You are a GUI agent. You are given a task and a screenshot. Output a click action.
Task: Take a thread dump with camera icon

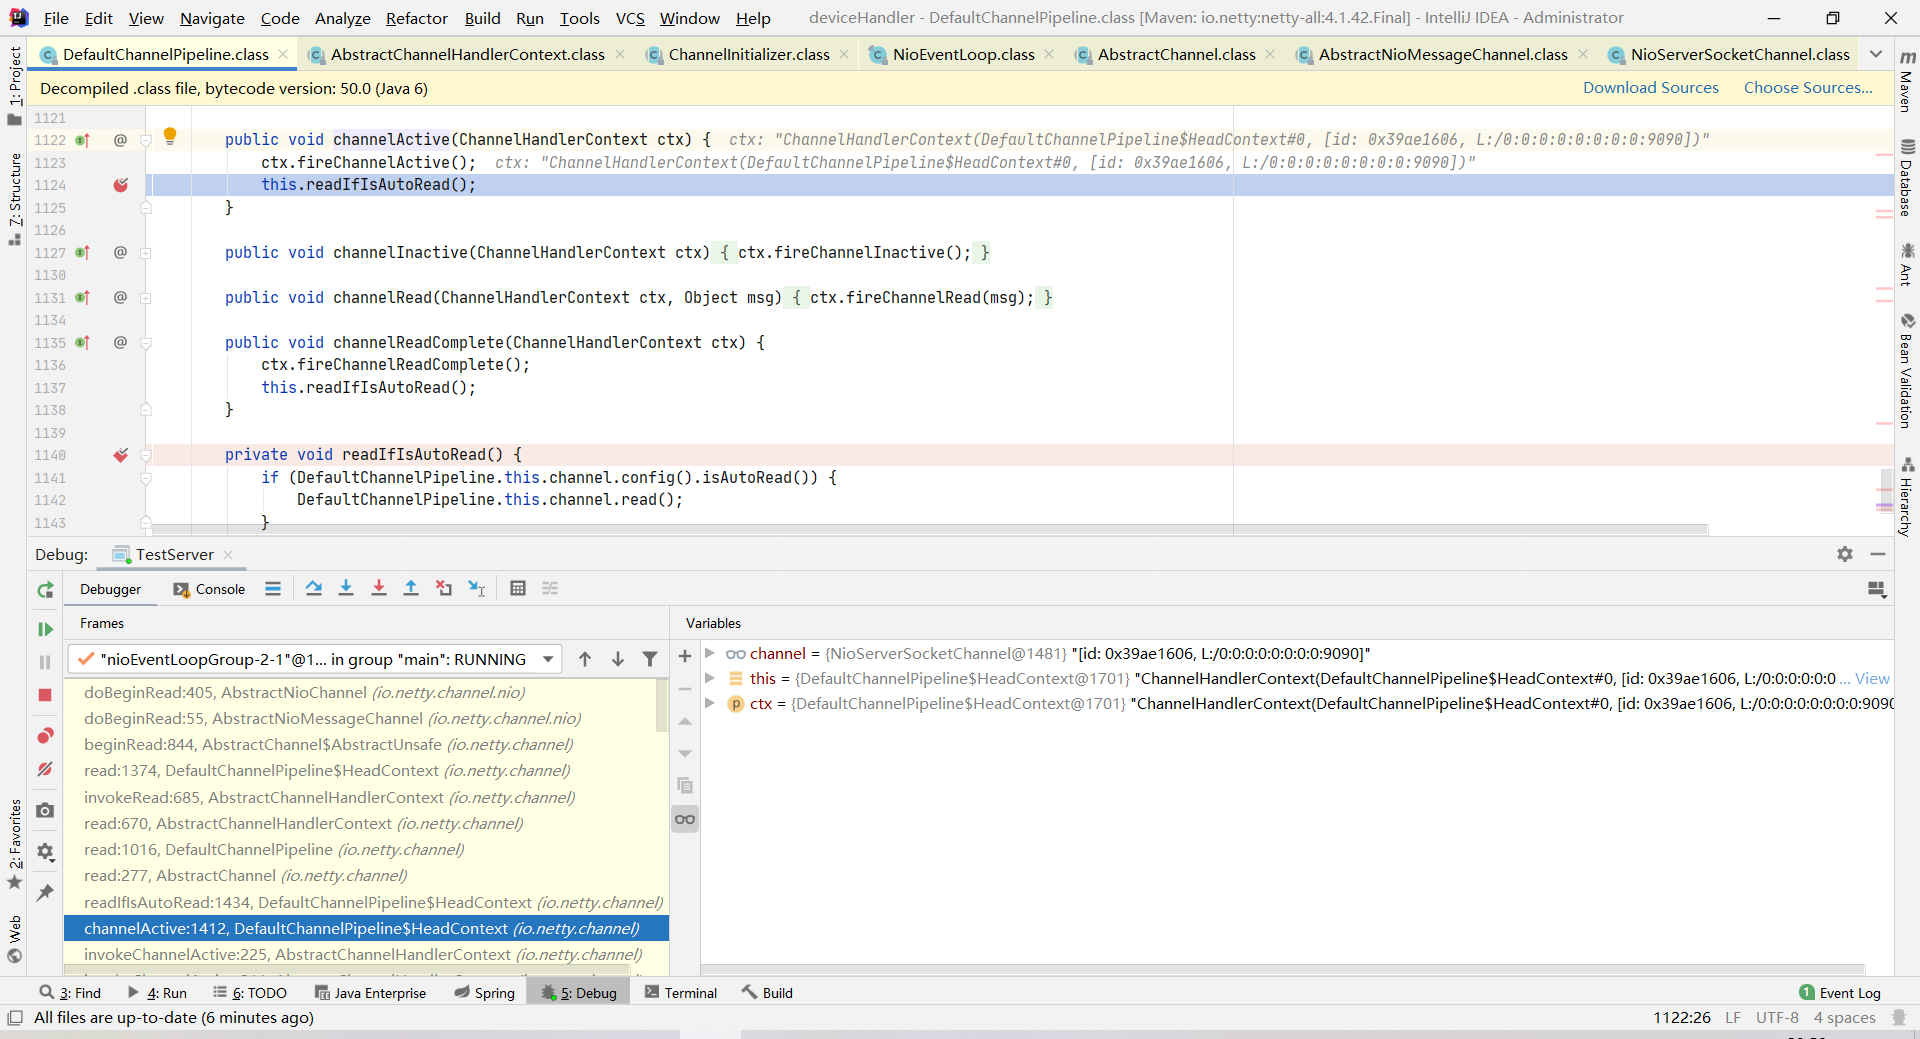click(45, 810)
